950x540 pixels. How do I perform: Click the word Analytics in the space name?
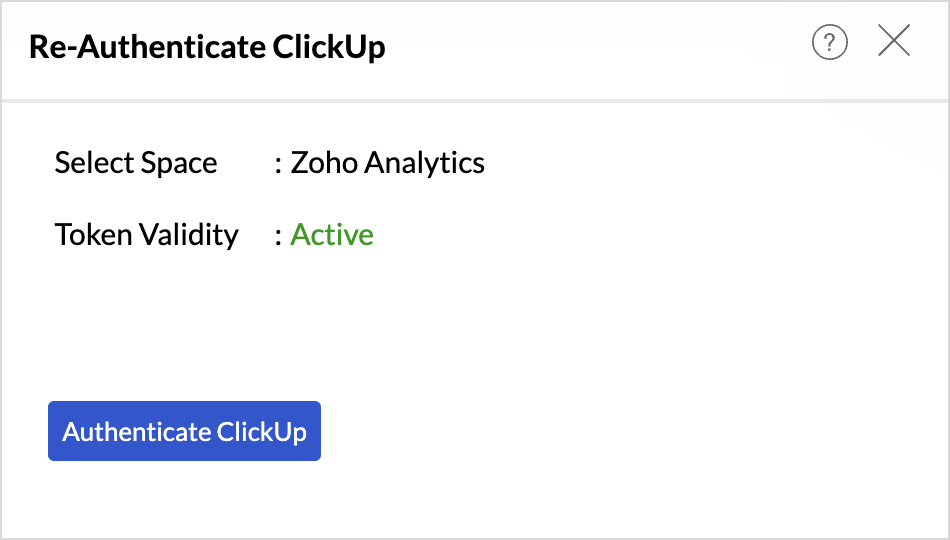425,163
